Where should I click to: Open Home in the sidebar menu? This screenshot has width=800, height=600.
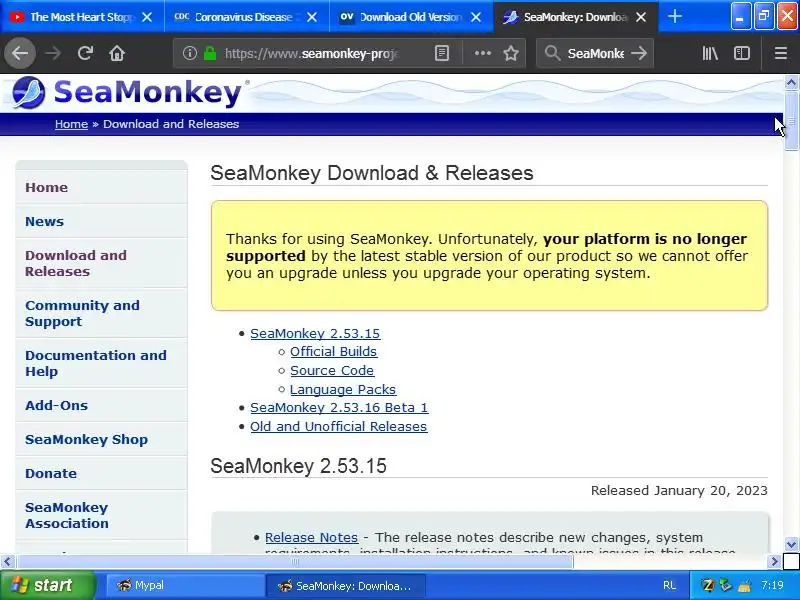tap(46, 187)
